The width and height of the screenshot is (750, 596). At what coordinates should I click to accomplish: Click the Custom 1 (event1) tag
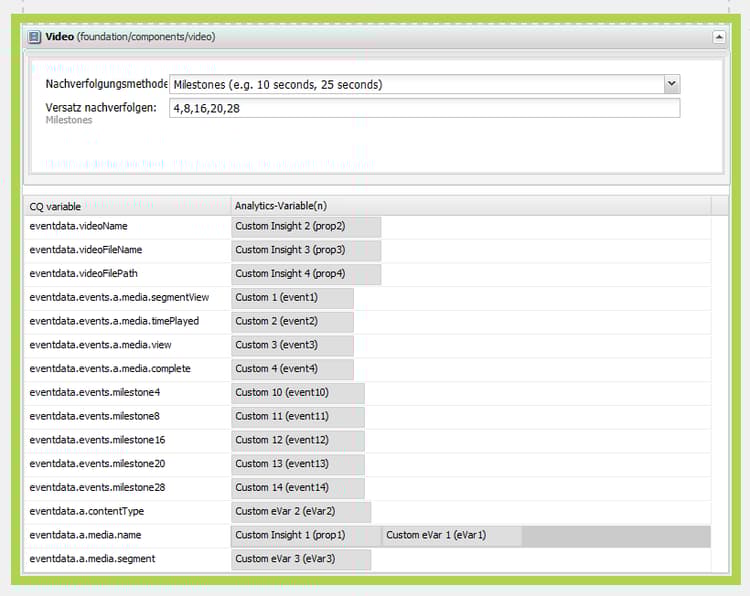pyautogui.click(x=292, y=298)
